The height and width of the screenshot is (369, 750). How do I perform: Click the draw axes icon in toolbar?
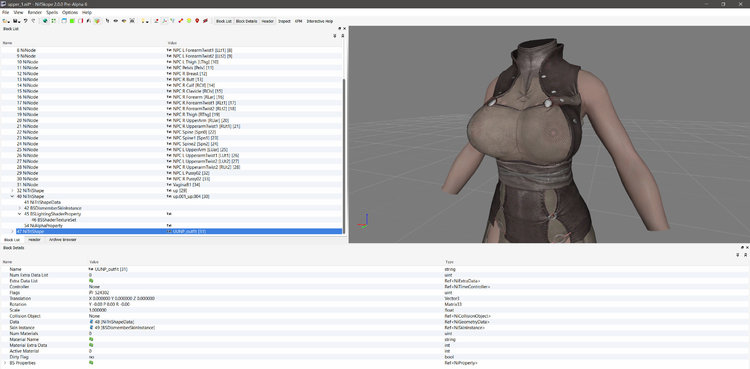(x=165, y=21)
